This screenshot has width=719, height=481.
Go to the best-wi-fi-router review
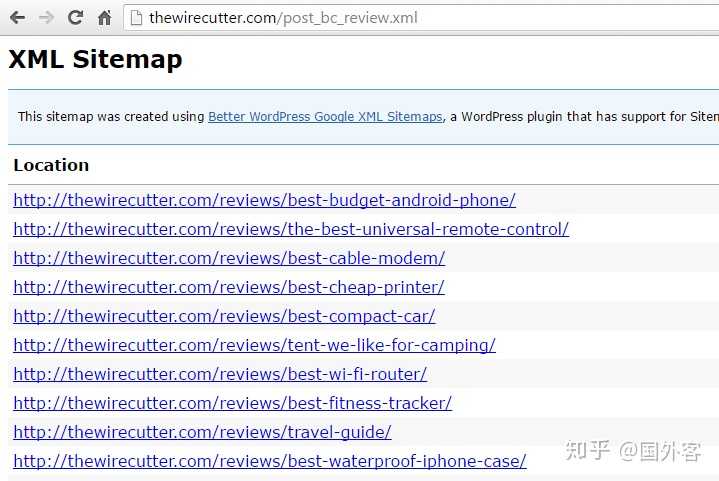[x=220, y=374]
